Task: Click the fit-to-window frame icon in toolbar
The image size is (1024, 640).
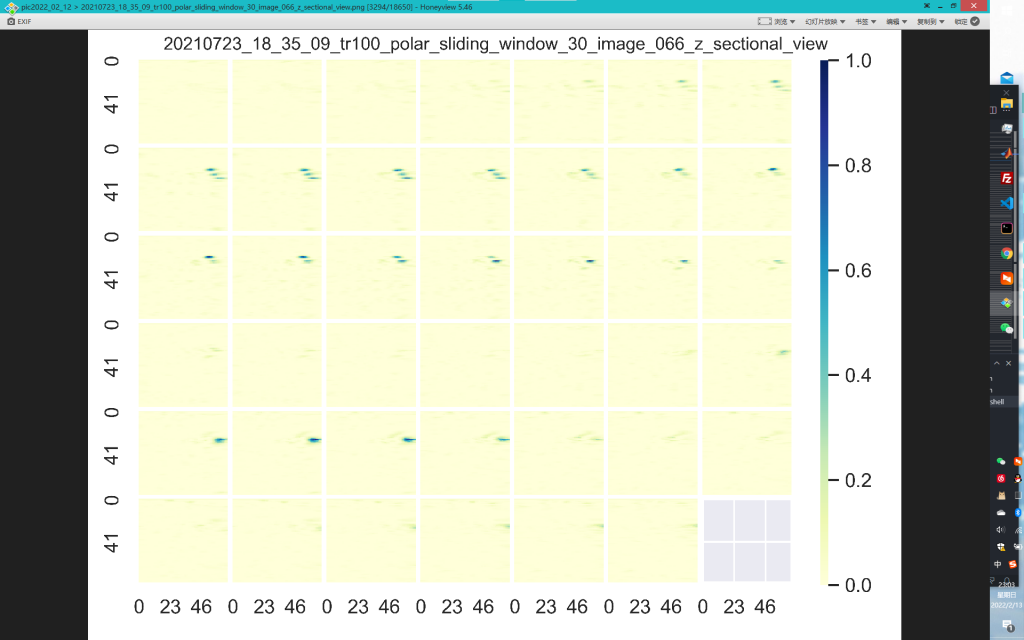Action: 764,21
